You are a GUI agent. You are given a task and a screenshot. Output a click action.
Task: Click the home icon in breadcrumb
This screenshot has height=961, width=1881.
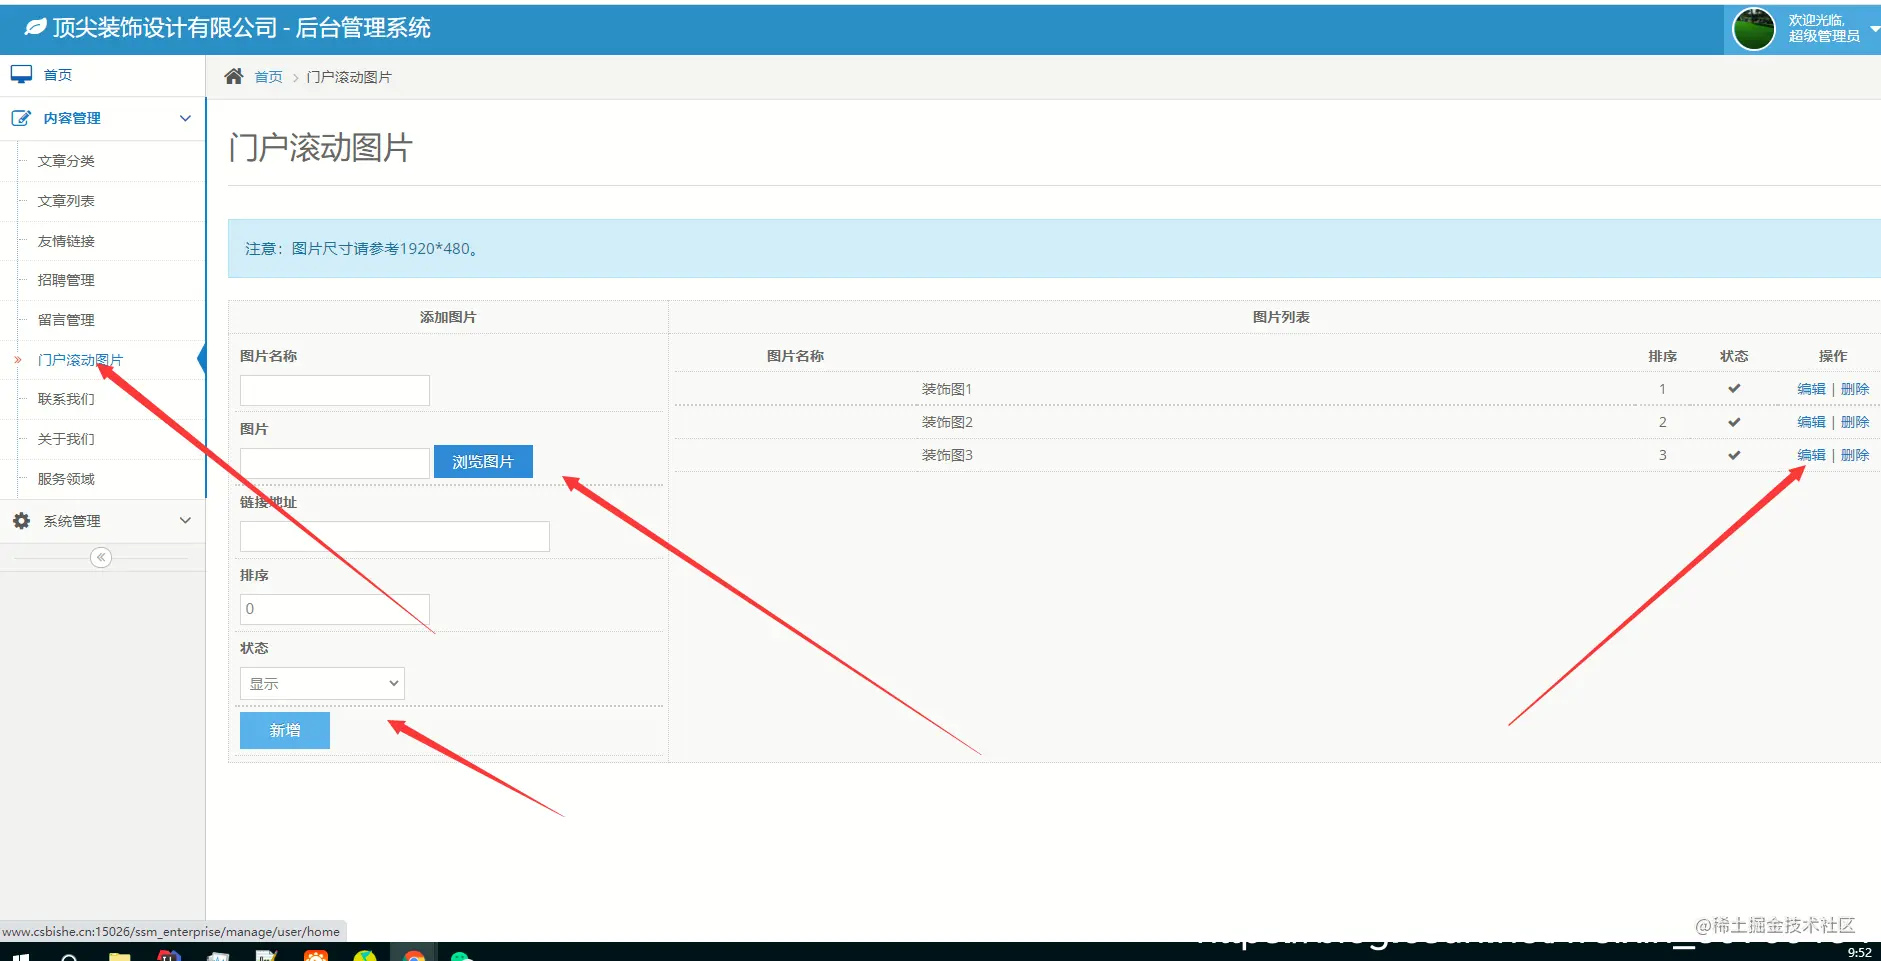coord(234,76)
